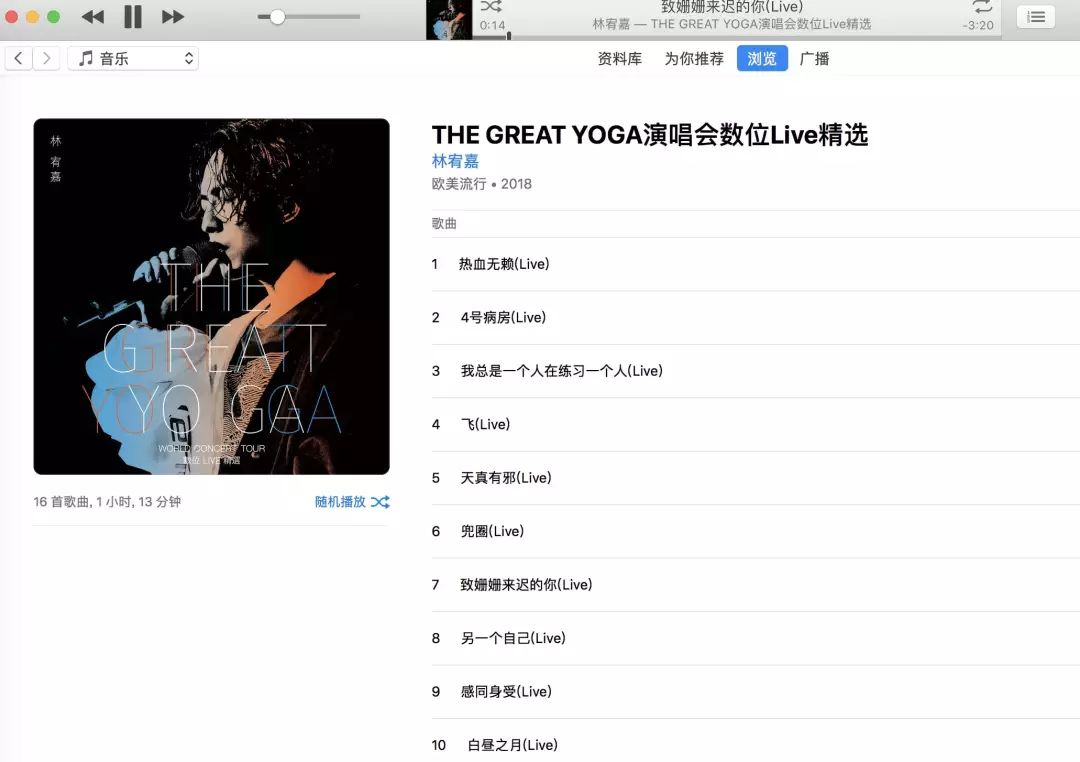Go back with the left chevron
Screen dimensions: 1080x762
coord(19,59)
